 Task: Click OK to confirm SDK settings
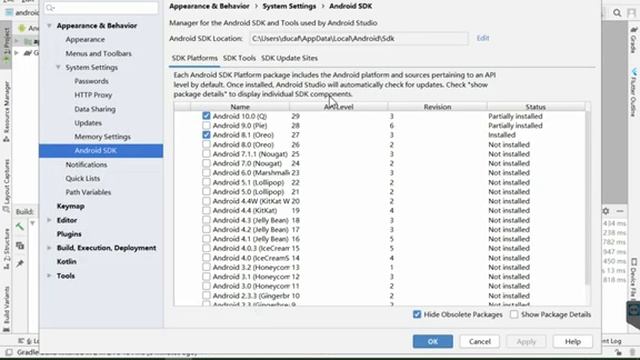click(x=433, y=342)
